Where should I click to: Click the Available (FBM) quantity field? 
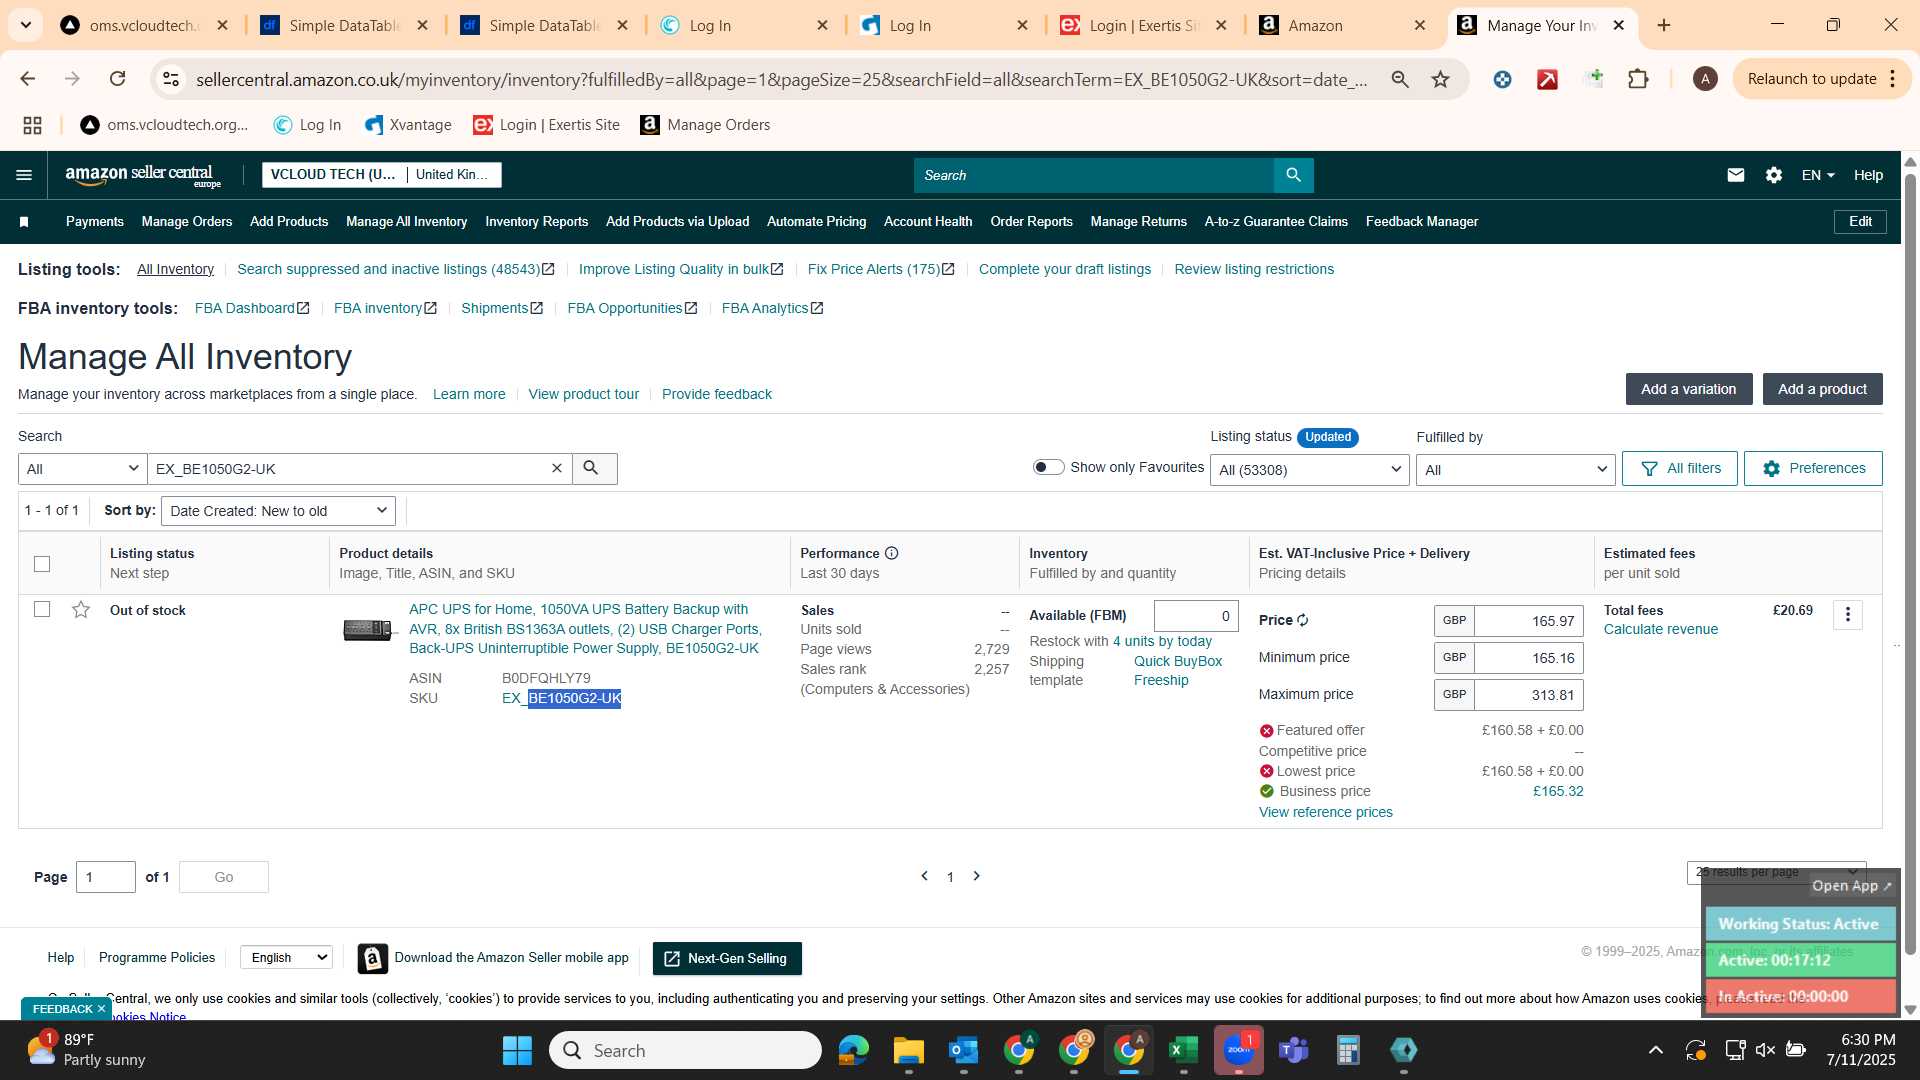click(1196, 616)
